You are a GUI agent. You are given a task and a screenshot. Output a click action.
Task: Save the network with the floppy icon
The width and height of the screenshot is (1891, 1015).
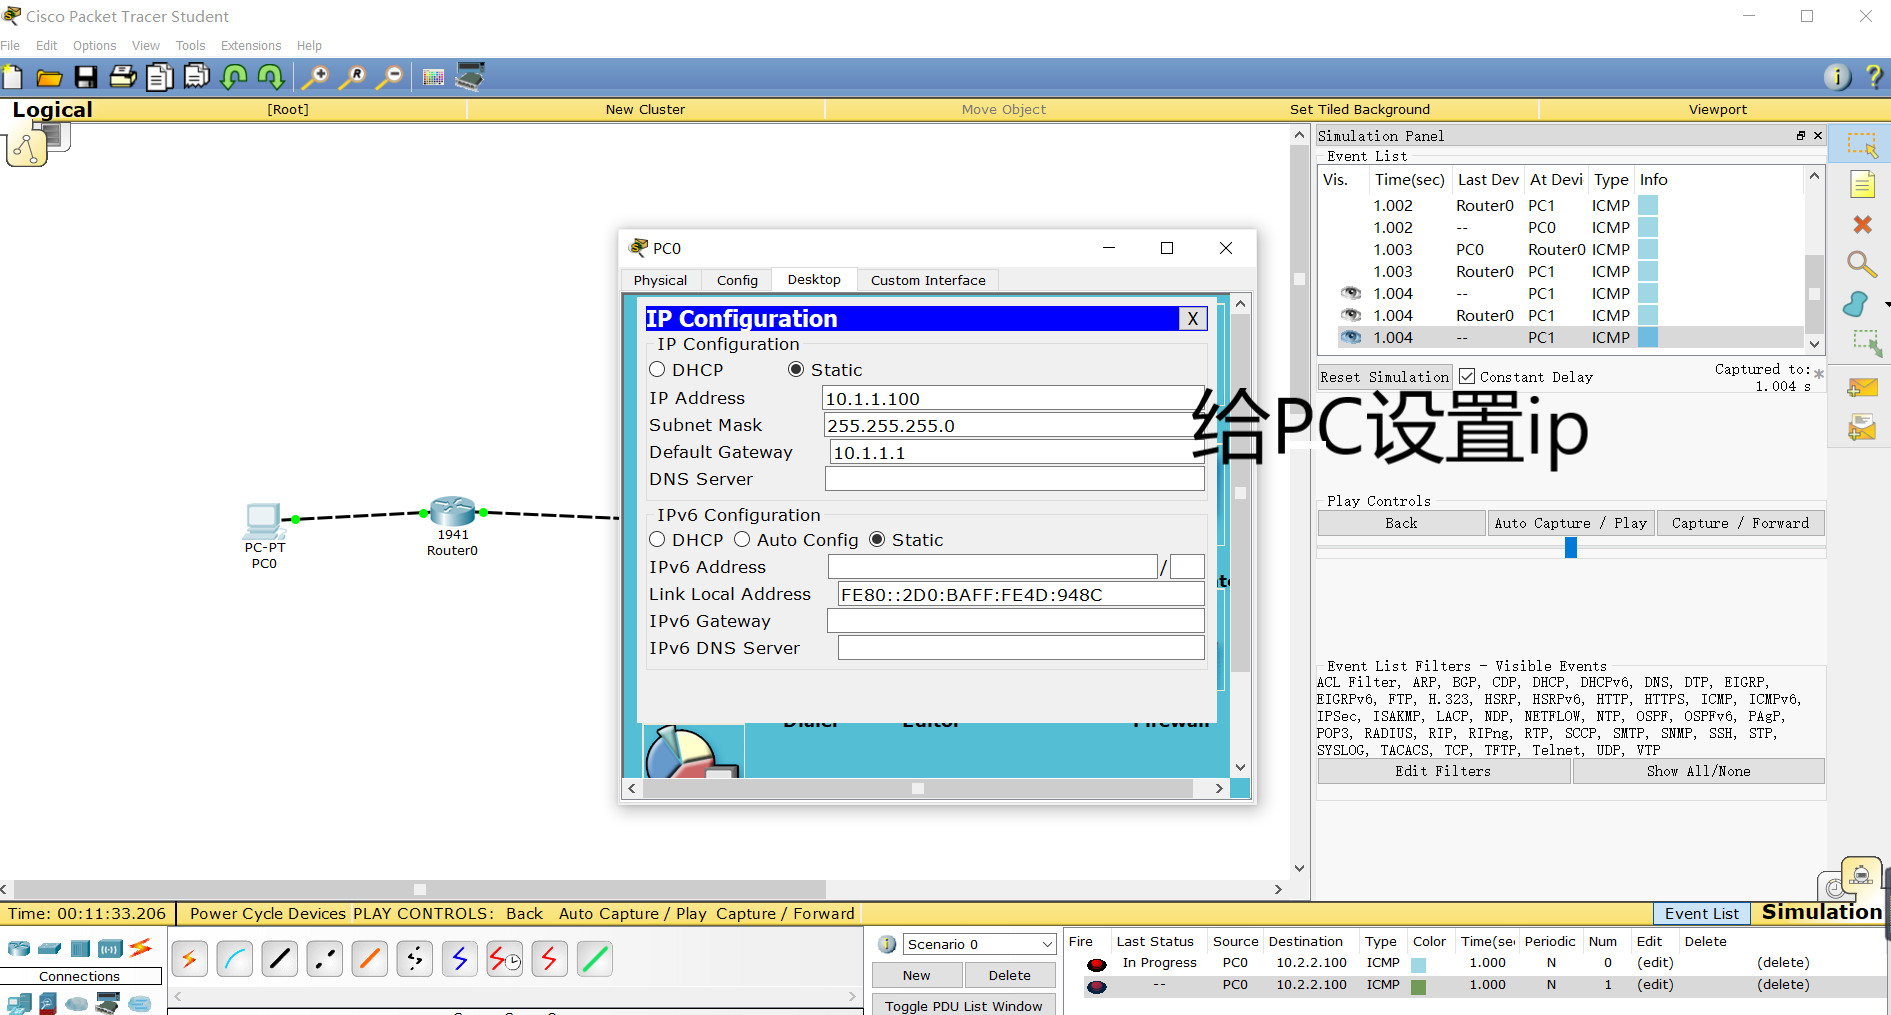click(86, 77)
